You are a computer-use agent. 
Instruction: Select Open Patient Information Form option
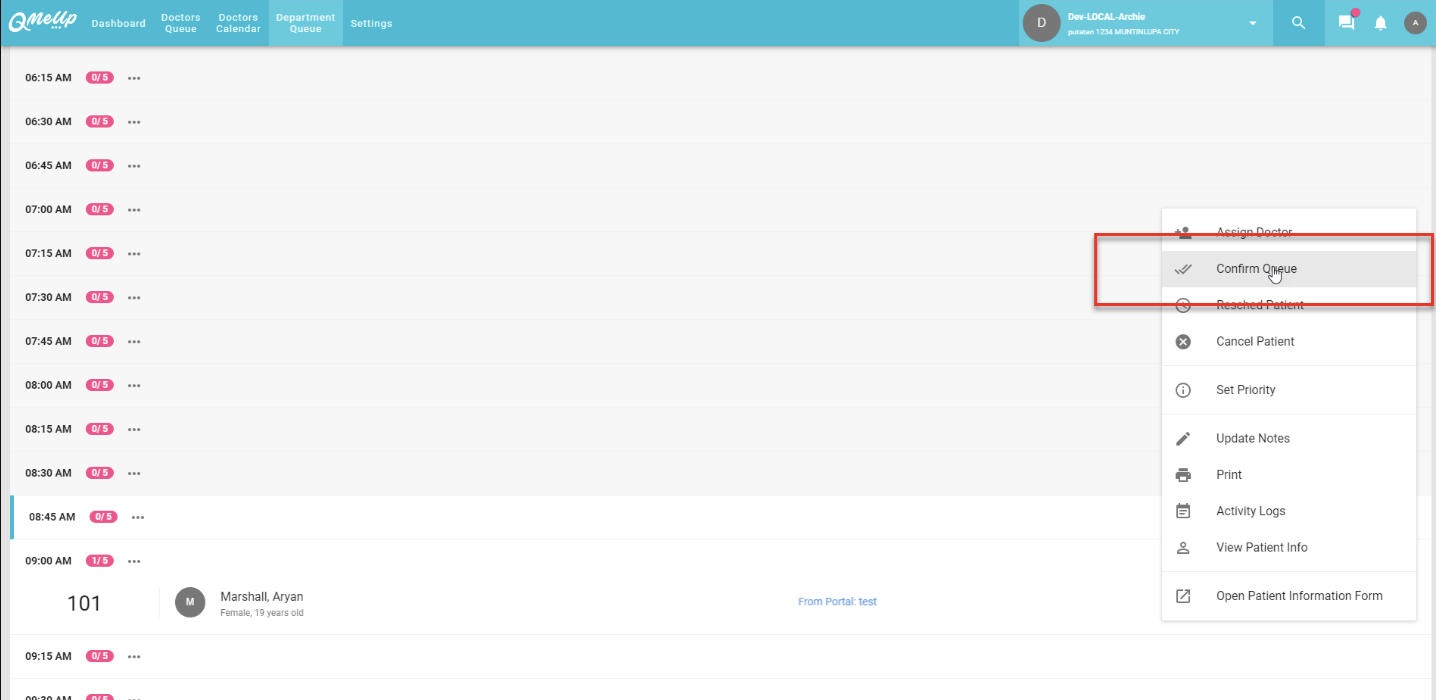[1298, 596]
